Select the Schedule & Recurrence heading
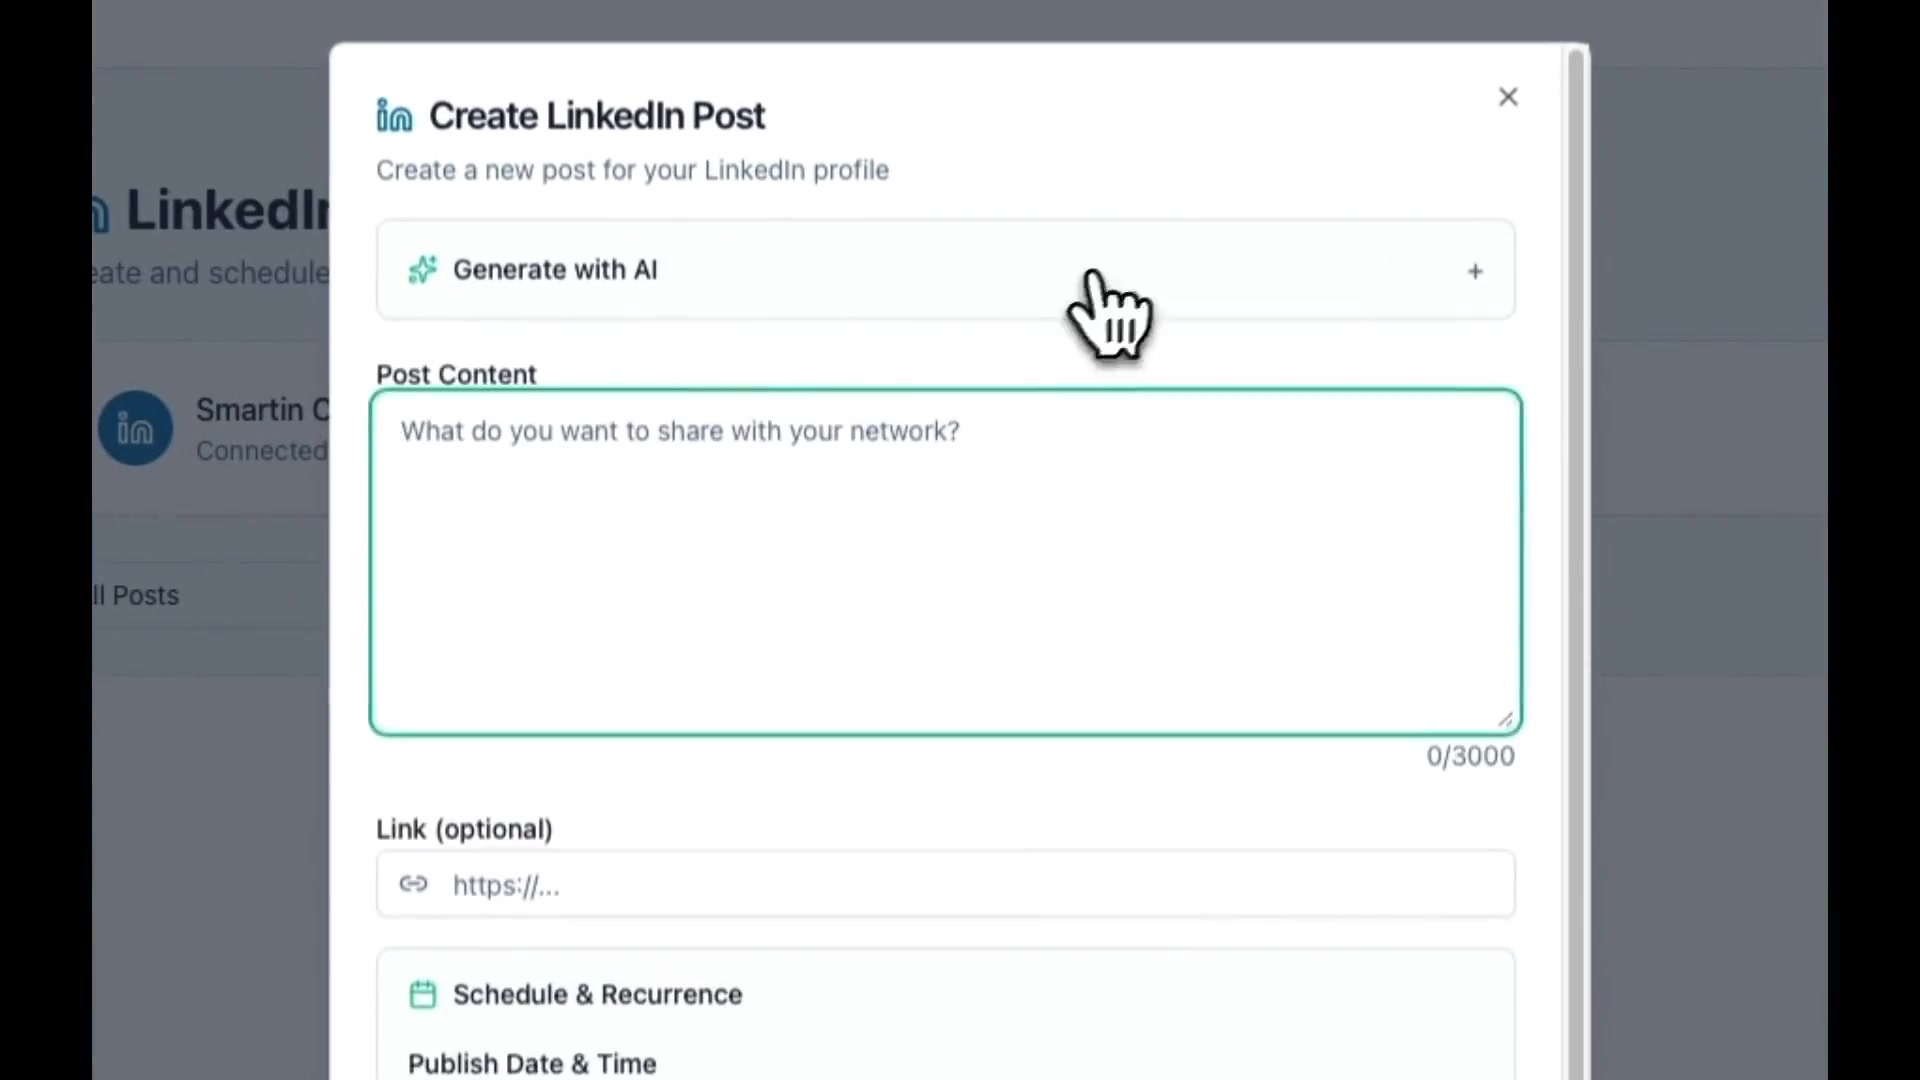 coord(597,995)
